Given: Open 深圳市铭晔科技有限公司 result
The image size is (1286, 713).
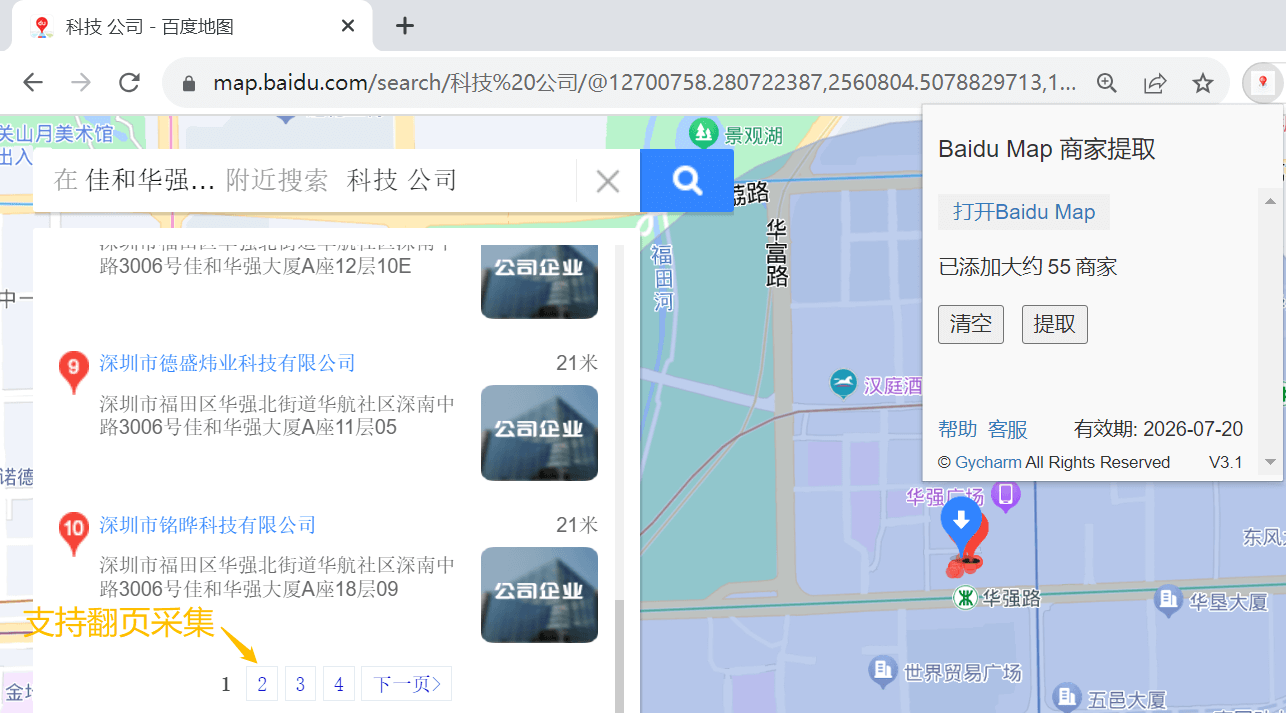Looking at the screenshot, I should coord(207,525).
